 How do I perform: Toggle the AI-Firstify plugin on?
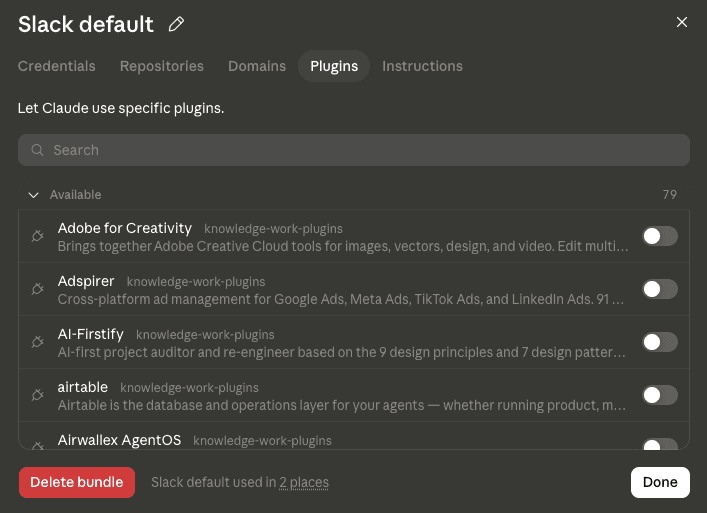660,342
